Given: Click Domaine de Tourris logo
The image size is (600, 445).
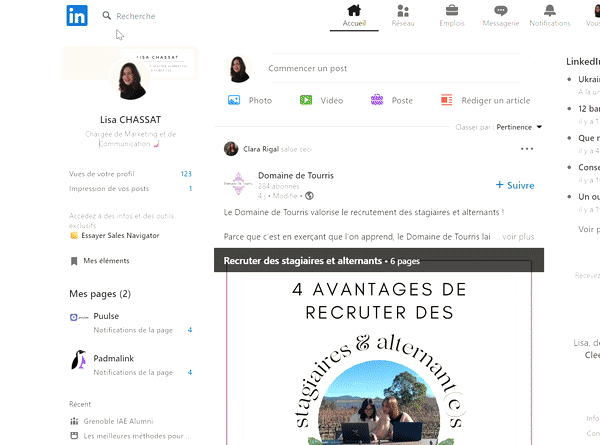Looking at the screenshot, I should coord(238,184).
